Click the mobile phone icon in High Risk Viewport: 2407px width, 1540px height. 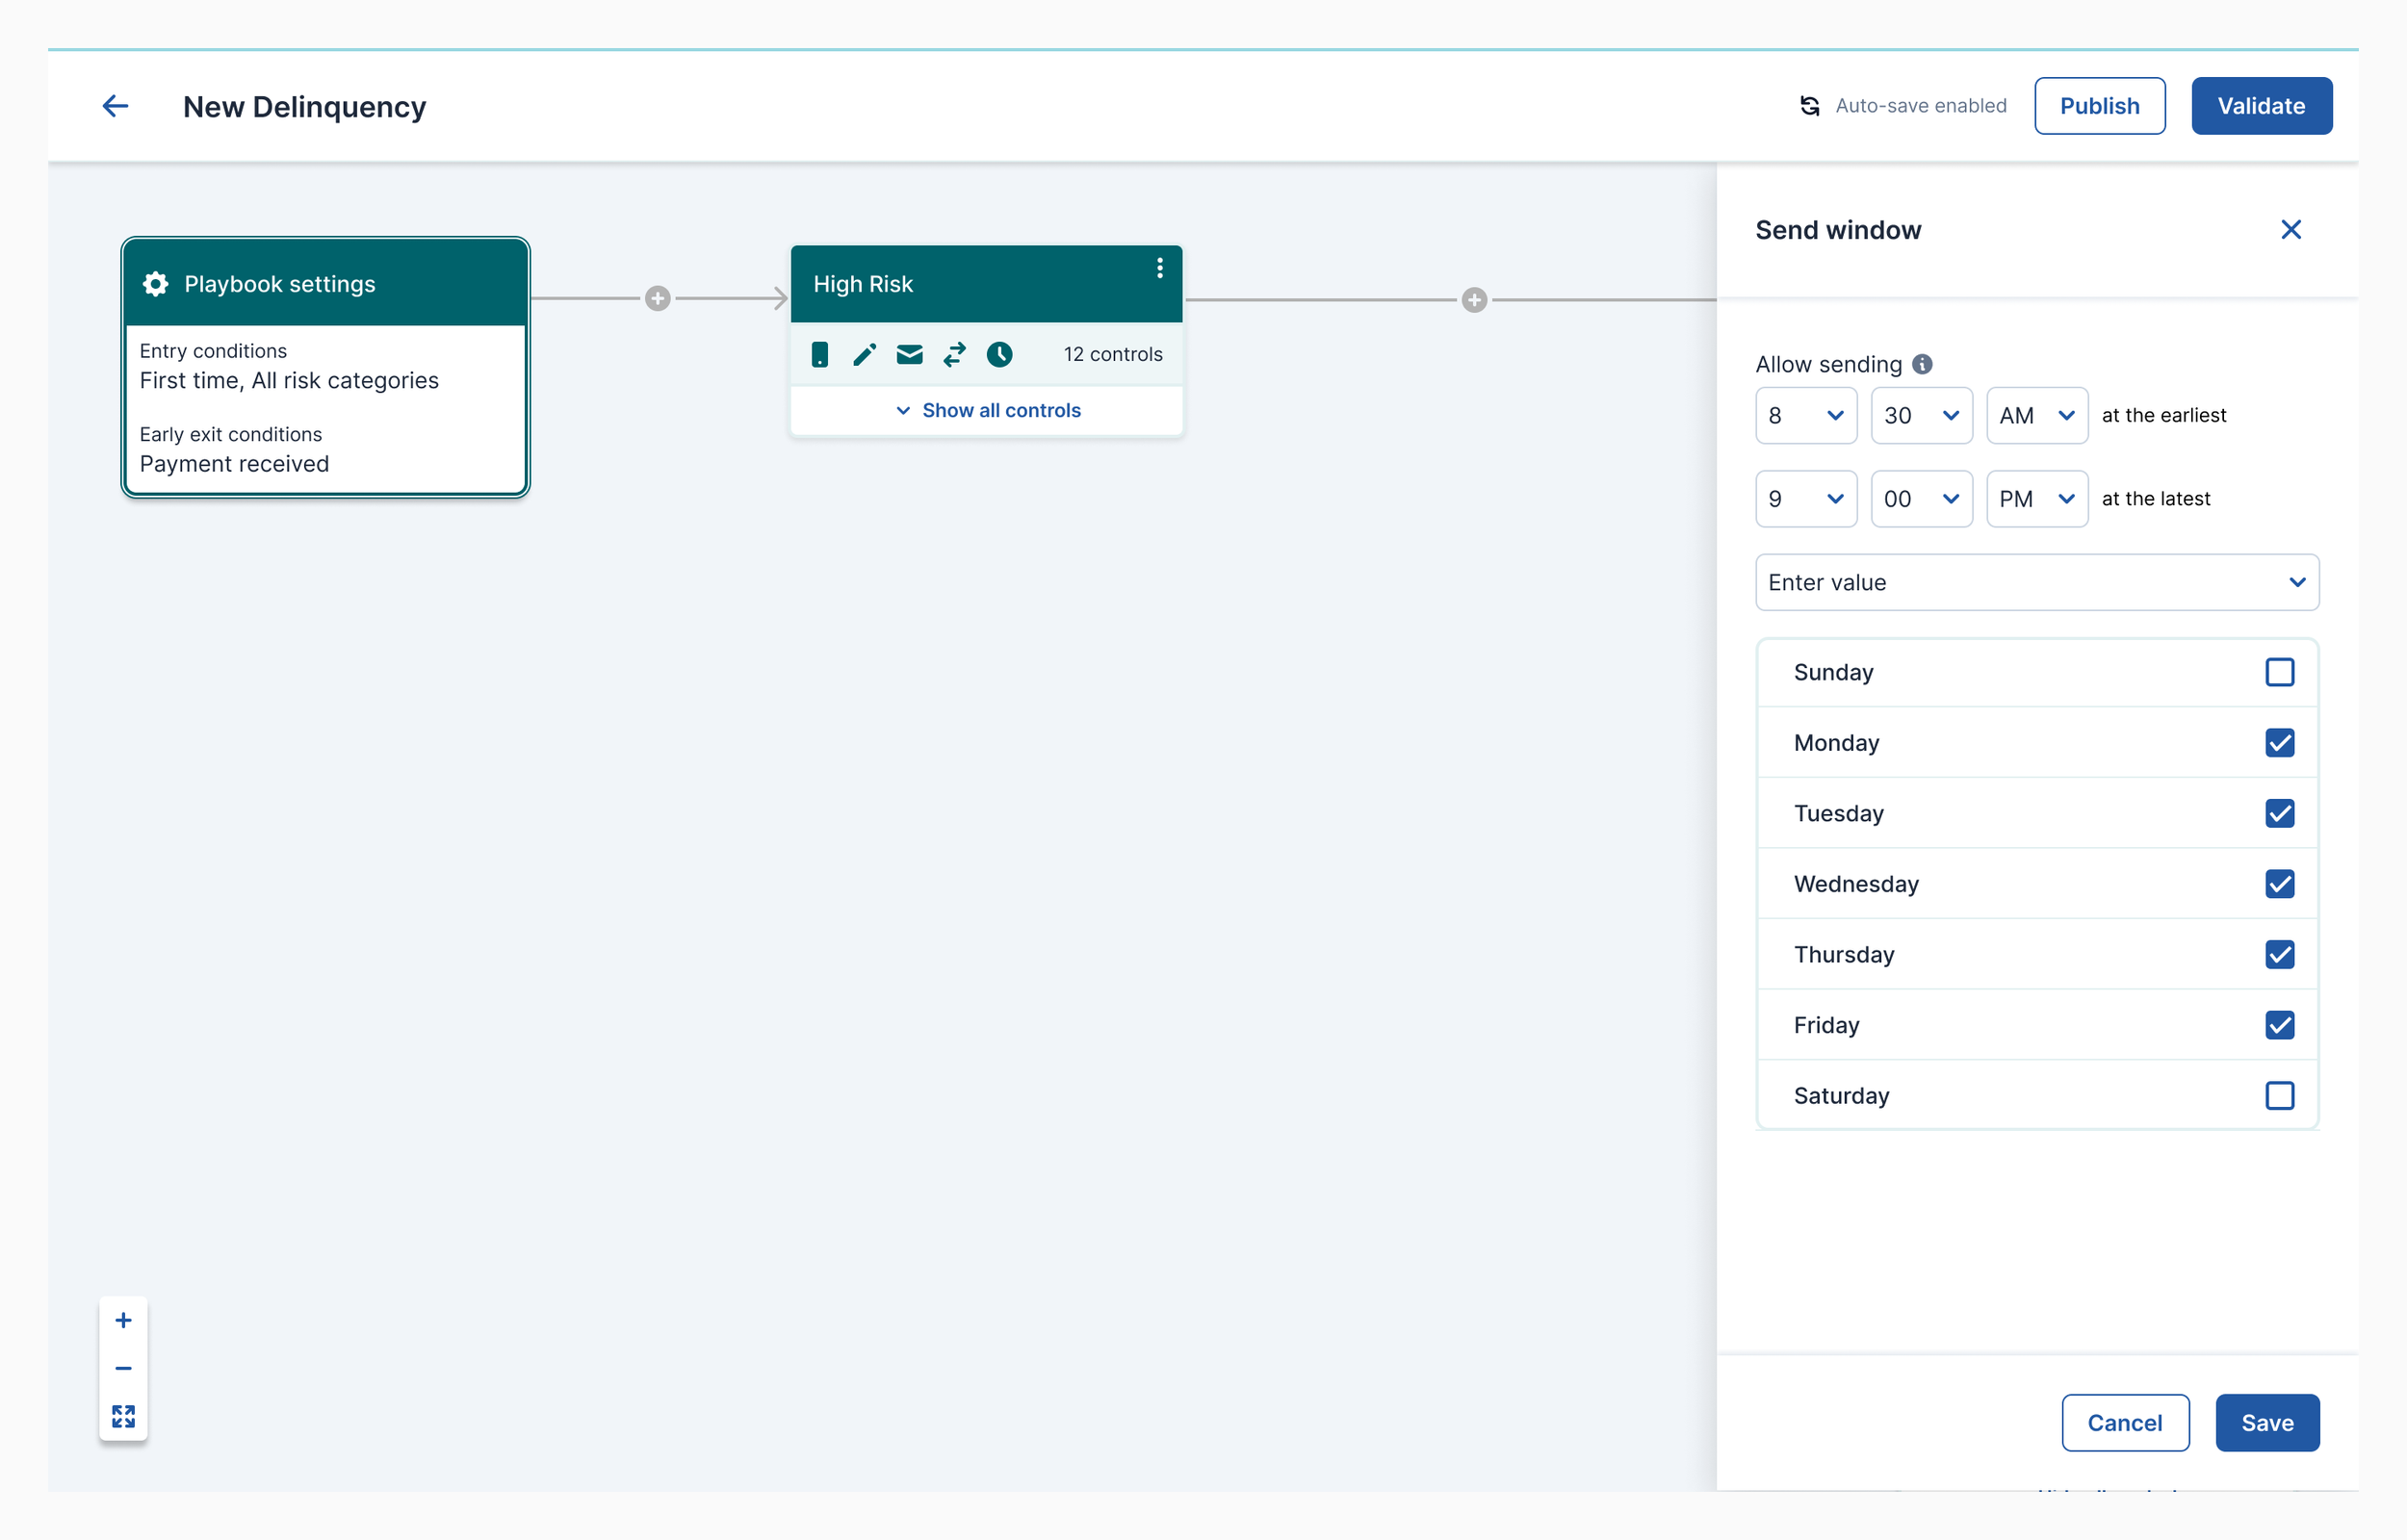[819, 354]
